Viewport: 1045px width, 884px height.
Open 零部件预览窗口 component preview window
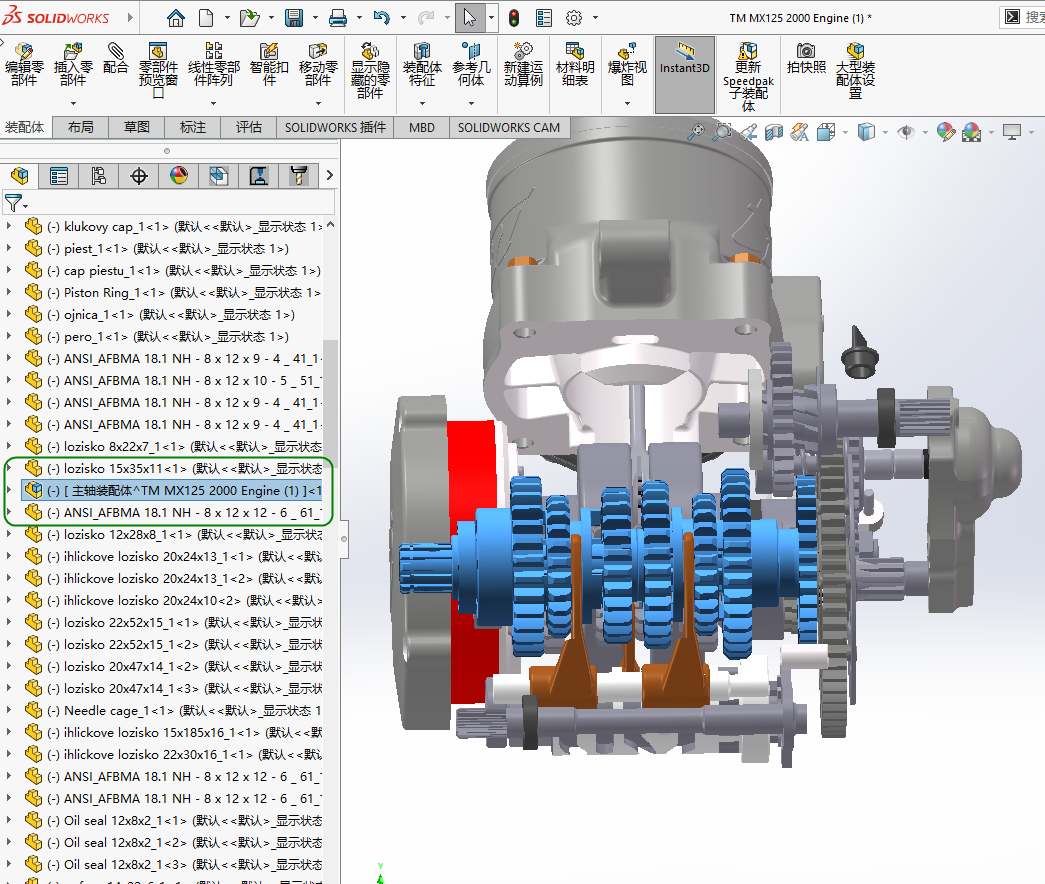click(x=158, y=70)
